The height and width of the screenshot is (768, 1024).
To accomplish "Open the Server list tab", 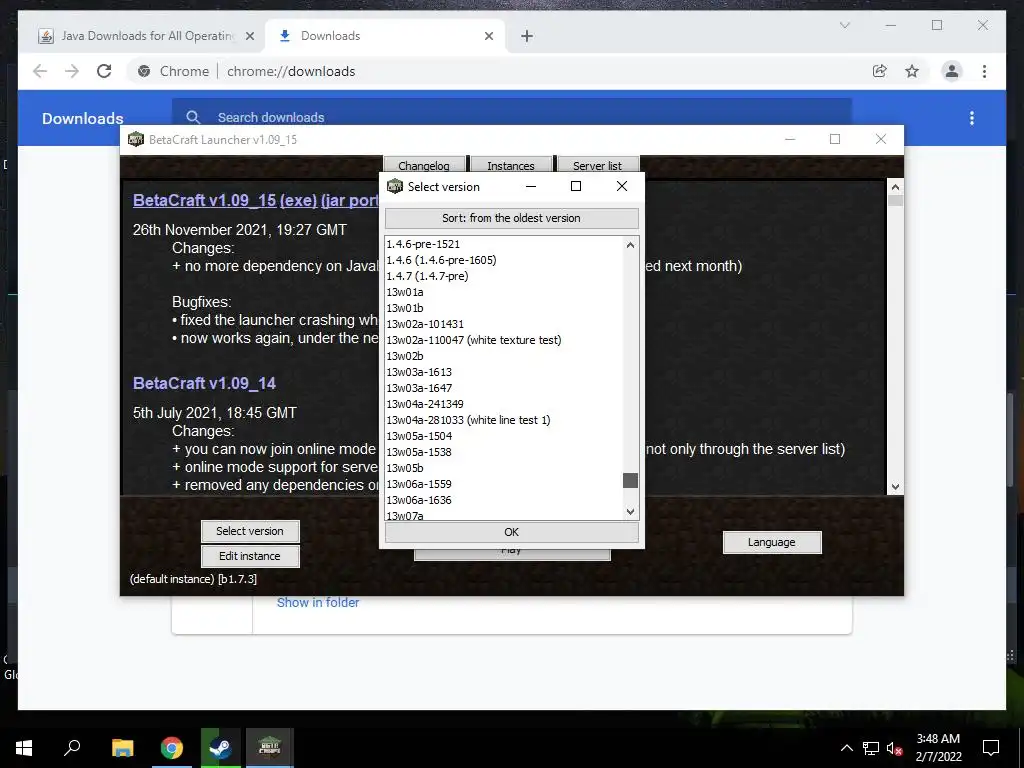I will point(597,166).
